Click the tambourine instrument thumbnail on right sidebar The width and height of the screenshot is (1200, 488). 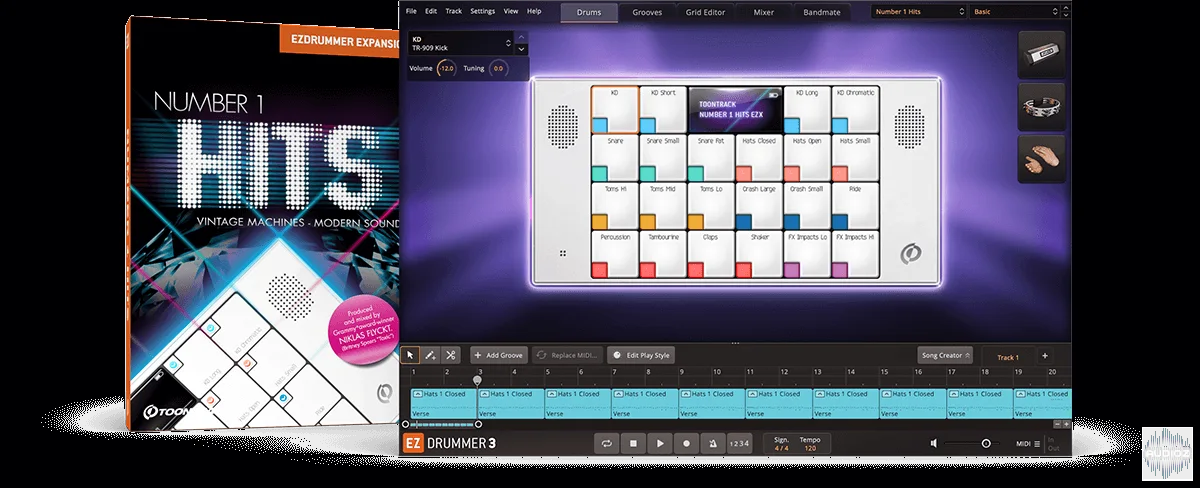point(1041,107)
